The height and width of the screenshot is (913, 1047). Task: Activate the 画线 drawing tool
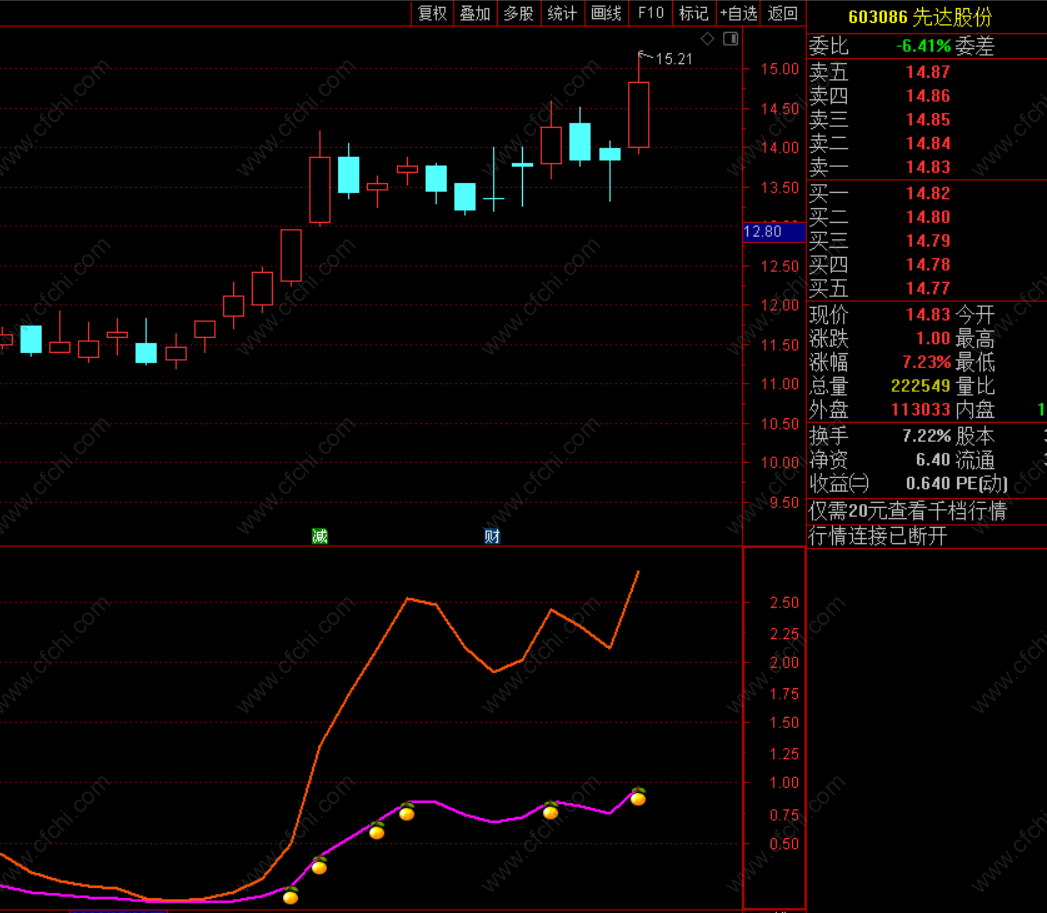click(x=606, y=13)
